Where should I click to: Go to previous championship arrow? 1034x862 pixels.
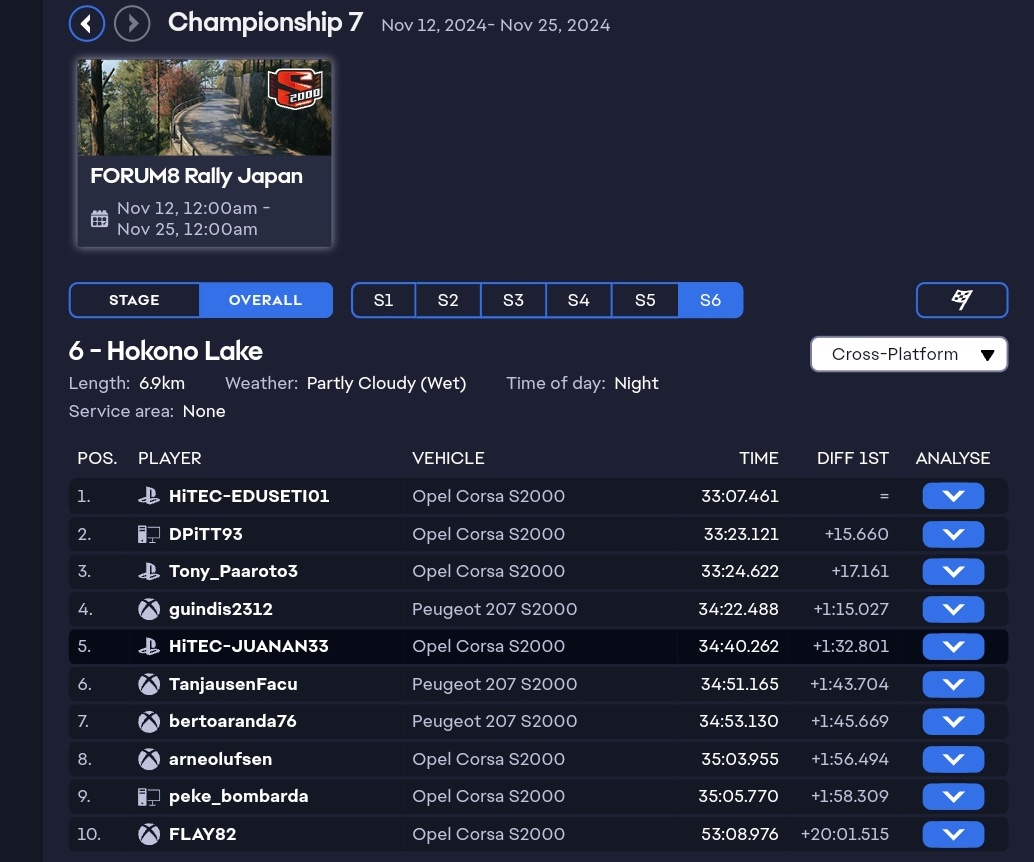coord(86,24)
